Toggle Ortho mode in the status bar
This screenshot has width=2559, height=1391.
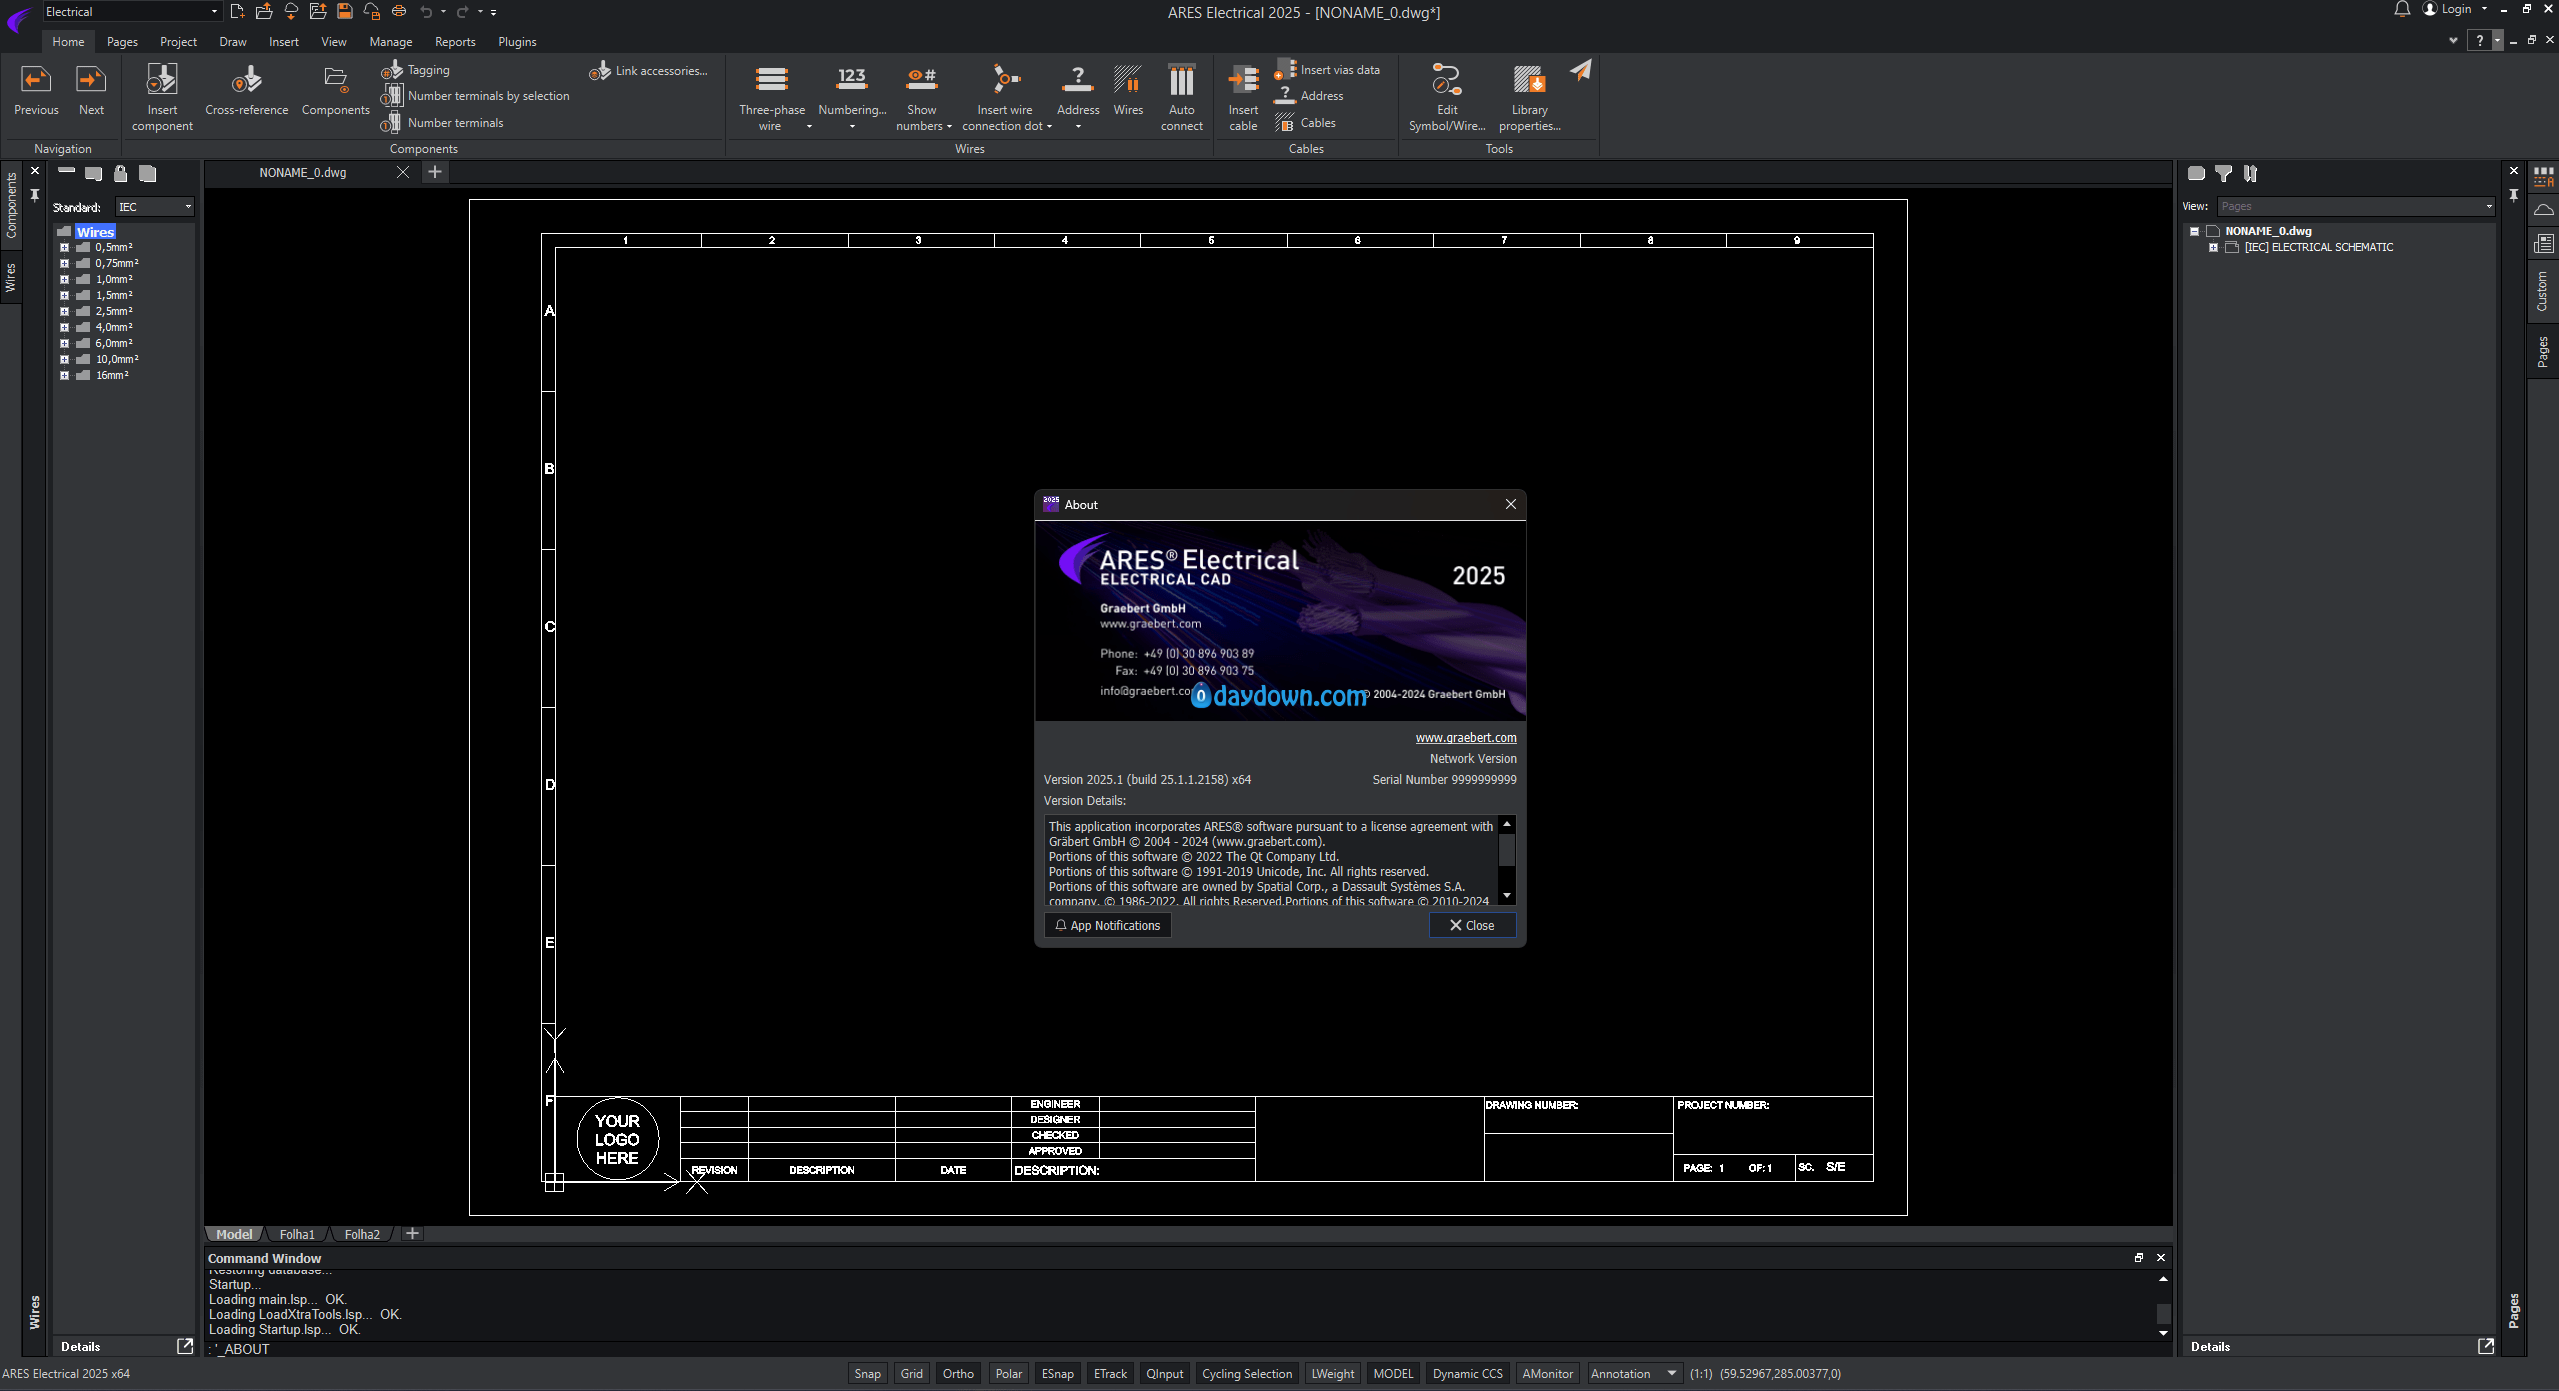click(x=957, y=1374)
